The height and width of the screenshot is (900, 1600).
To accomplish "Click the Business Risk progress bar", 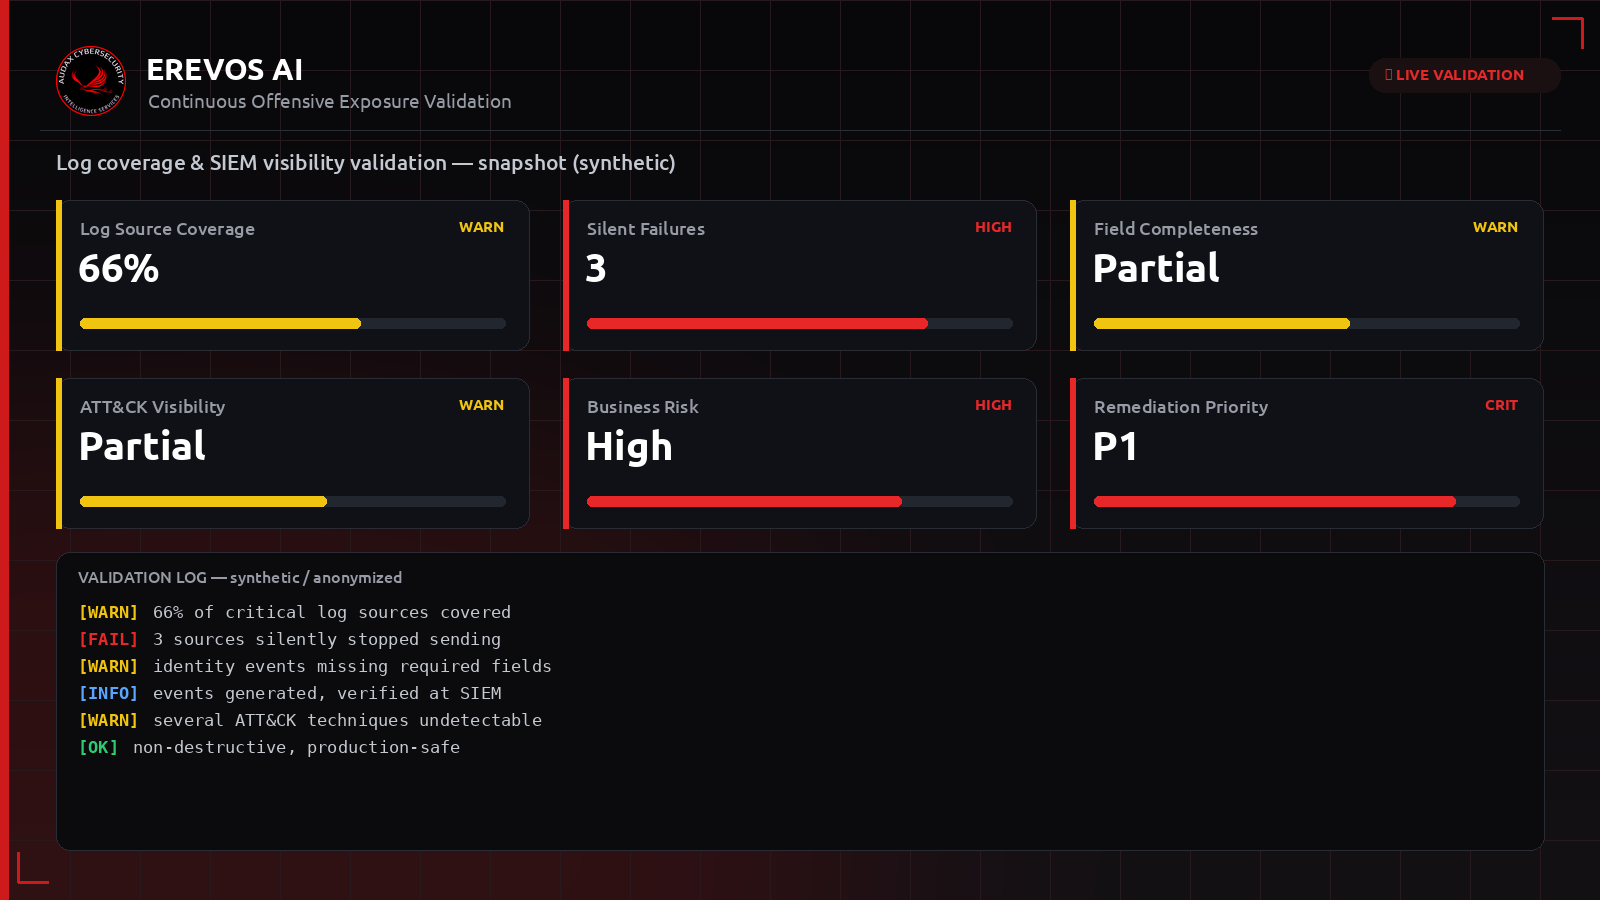I will (x=800, y=501).
